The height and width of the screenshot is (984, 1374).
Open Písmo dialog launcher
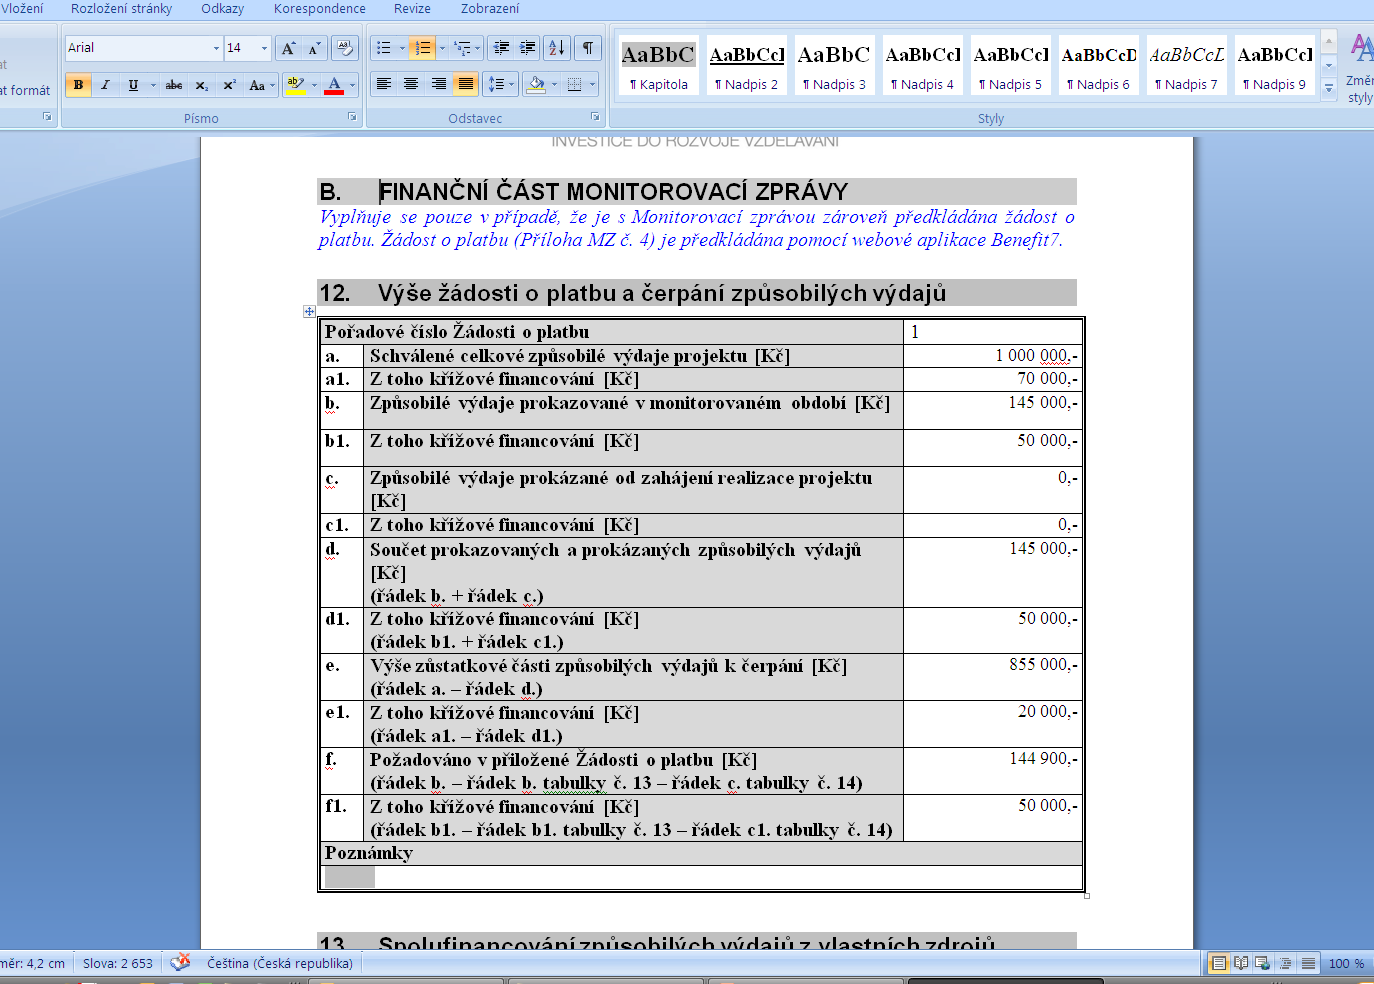pos(351,117)
